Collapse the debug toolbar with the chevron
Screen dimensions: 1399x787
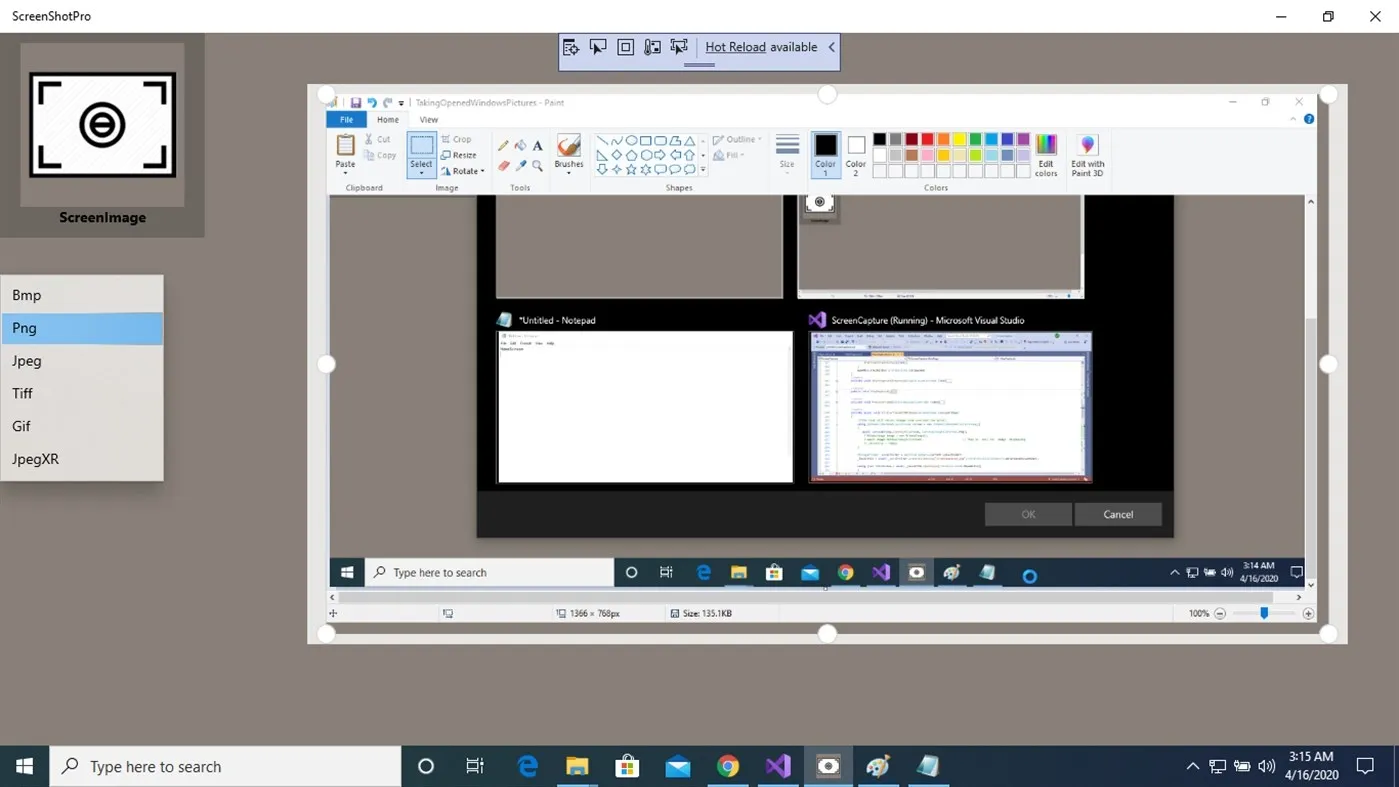point(831,46)
